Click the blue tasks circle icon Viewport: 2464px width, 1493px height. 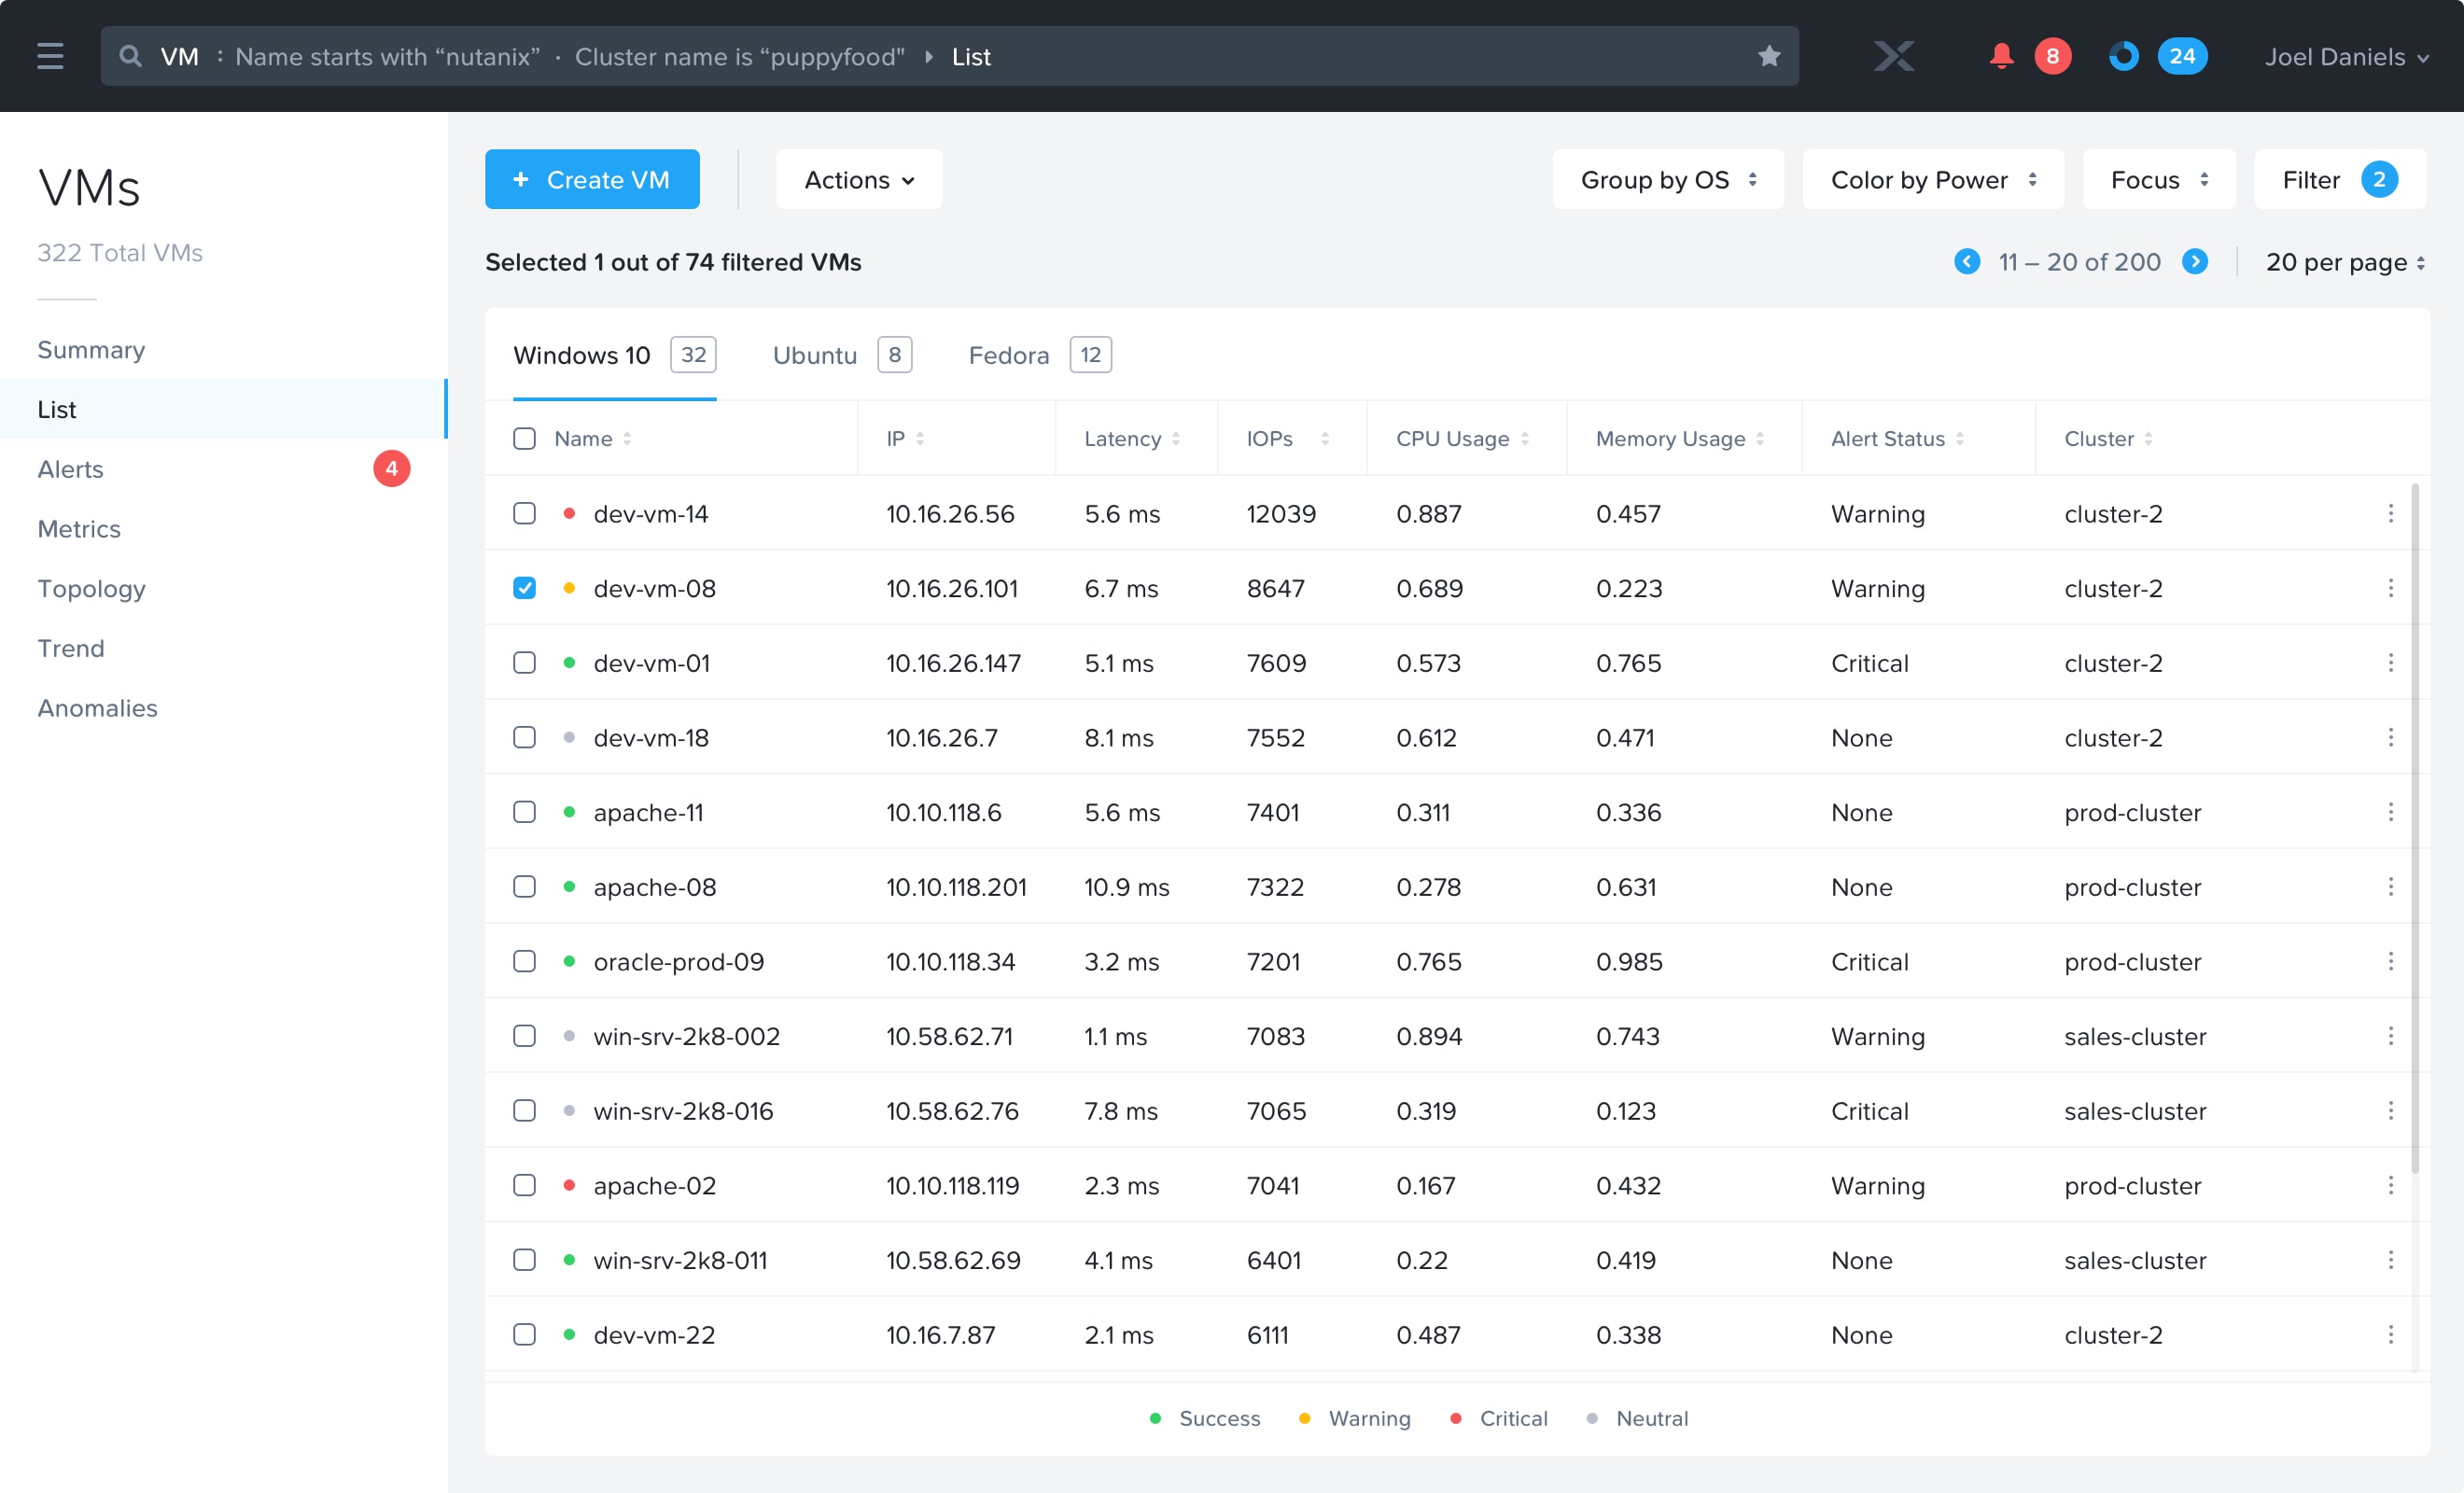pos(2123,56)
